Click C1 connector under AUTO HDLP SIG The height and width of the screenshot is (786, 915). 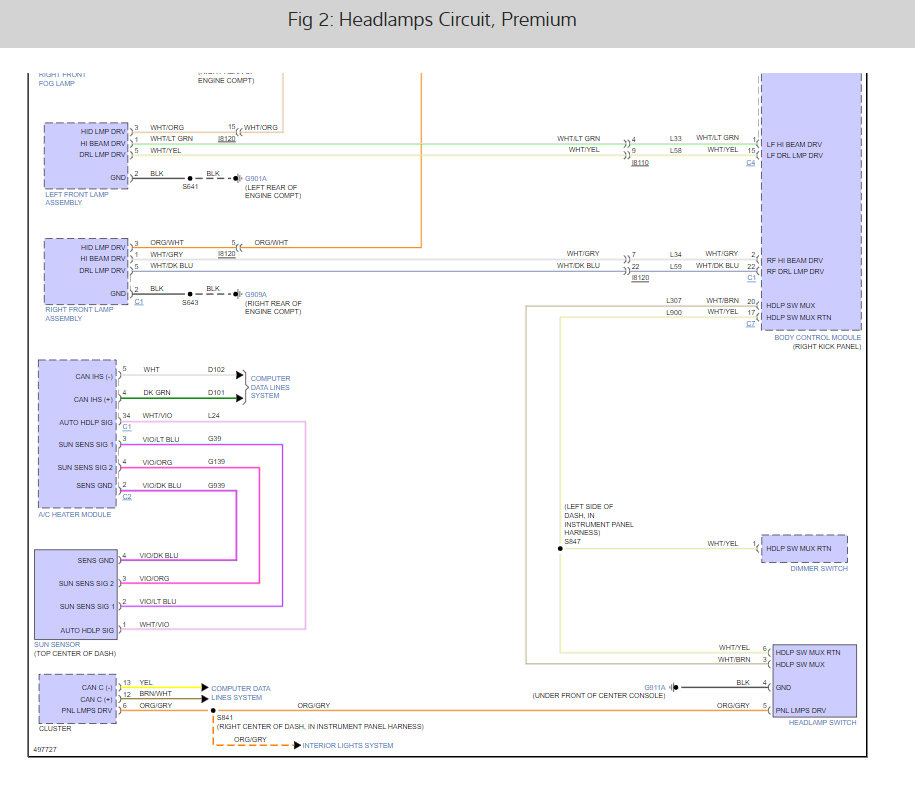(127, 427)
